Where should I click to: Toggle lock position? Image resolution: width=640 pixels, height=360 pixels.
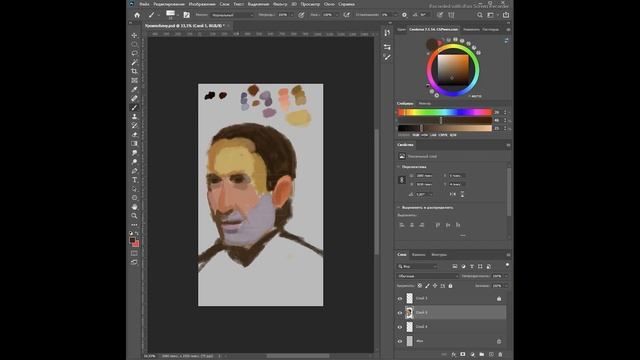tap(435, 286)
